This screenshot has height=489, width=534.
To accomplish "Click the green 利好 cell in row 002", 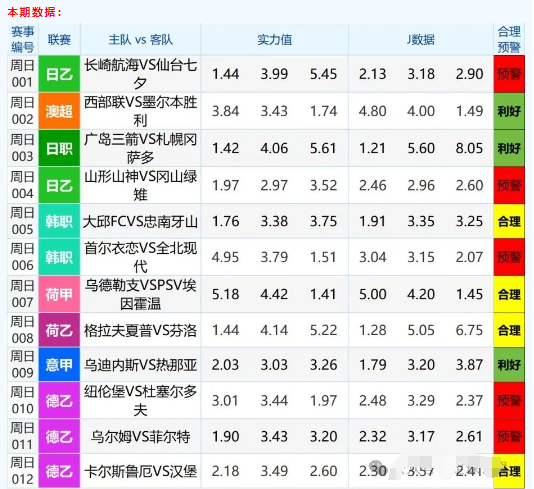I will click(509, 111).
